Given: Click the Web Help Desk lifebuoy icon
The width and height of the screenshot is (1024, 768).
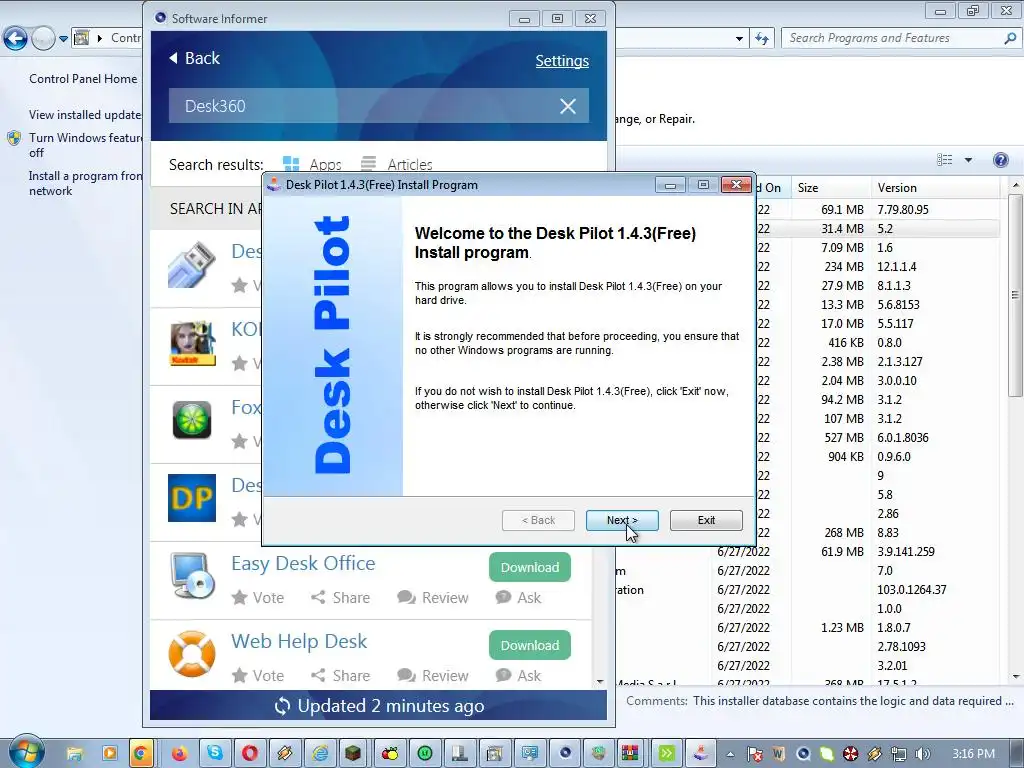Looking at the screenshot, I should point(192,654).
